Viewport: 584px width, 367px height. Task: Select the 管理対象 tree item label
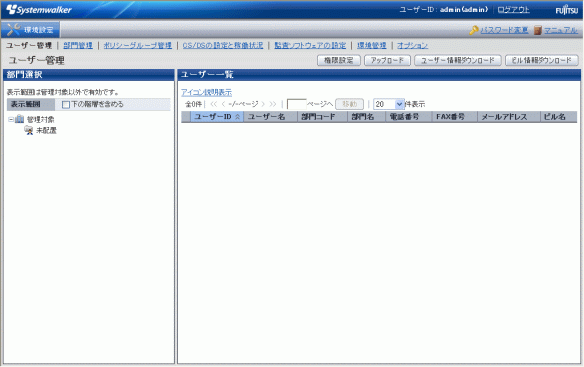[41, 120]
